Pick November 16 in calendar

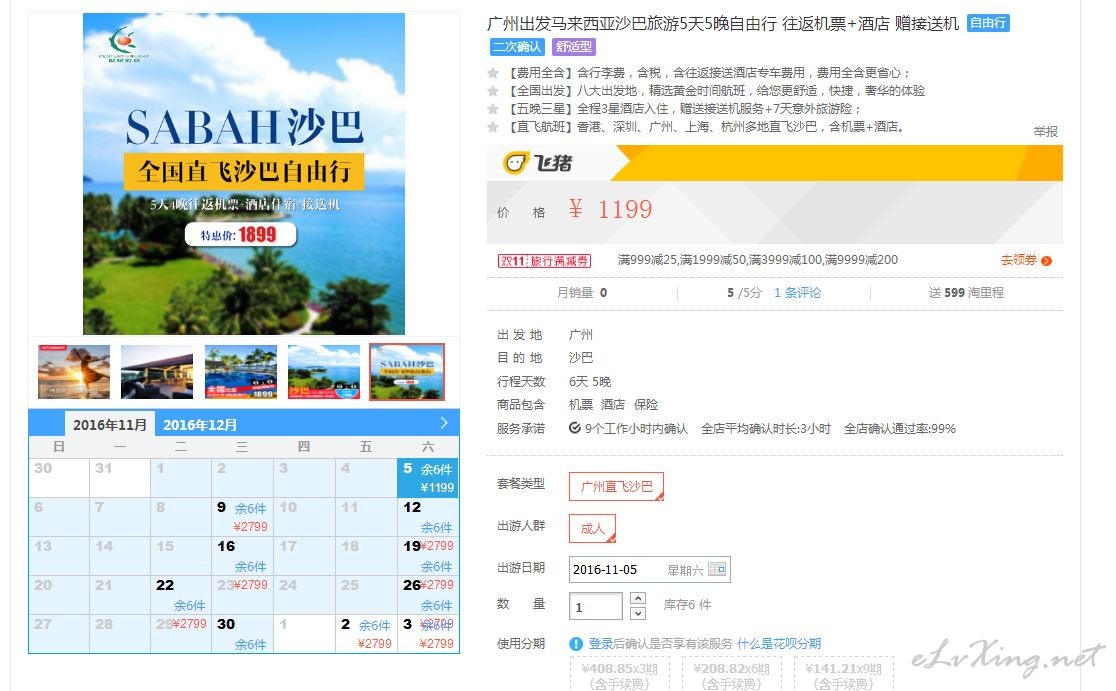point(243,557)
